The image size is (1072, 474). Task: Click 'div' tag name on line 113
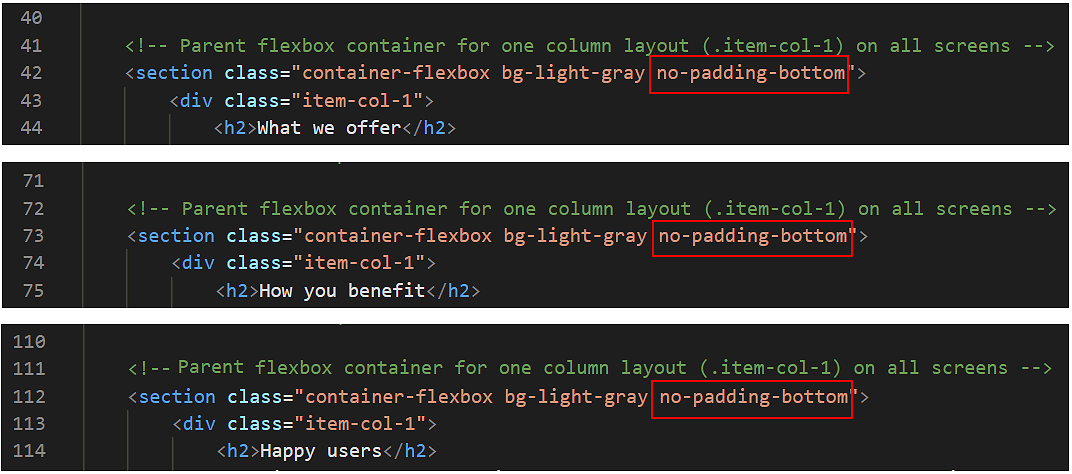pyautogui.click(x=200, y=424)
